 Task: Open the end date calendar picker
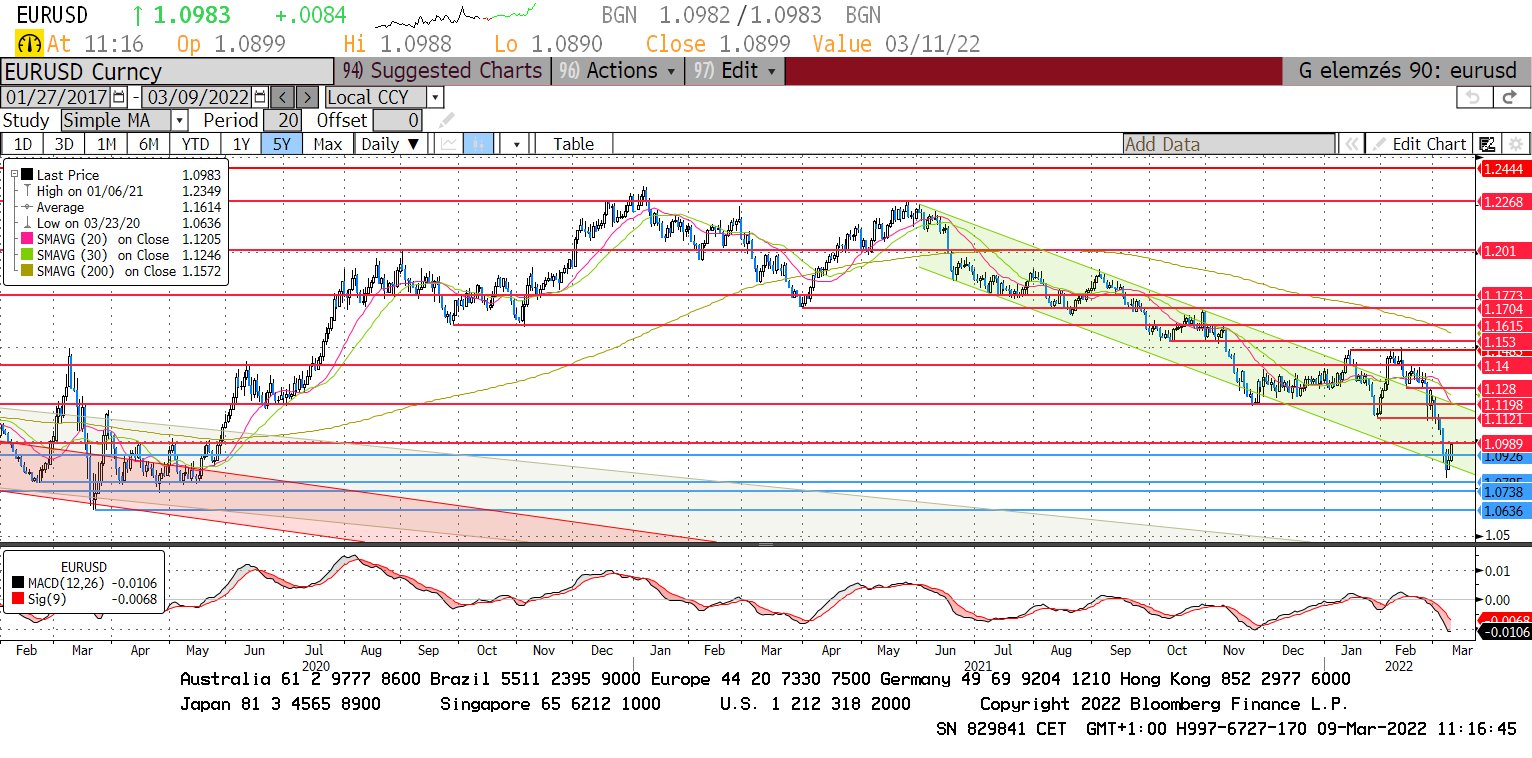click(x=260, y=97)
